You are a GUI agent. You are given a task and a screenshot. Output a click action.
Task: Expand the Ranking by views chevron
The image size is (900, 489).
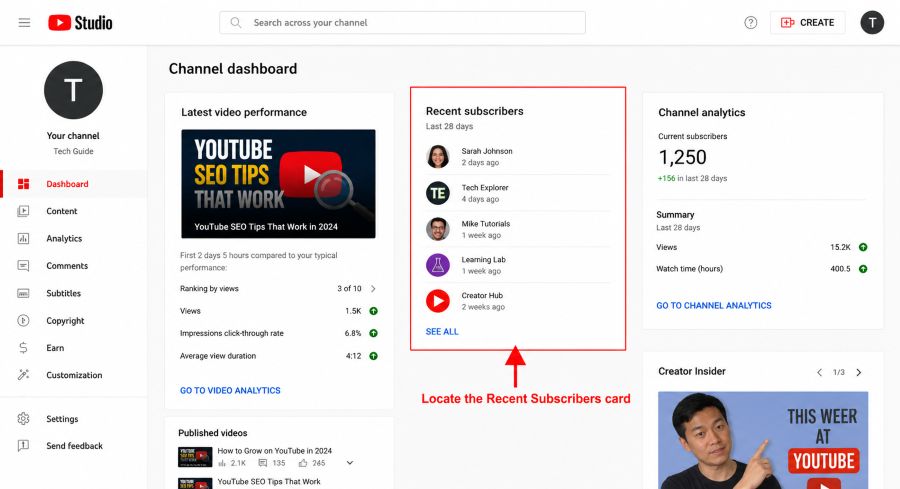(373, 289)
